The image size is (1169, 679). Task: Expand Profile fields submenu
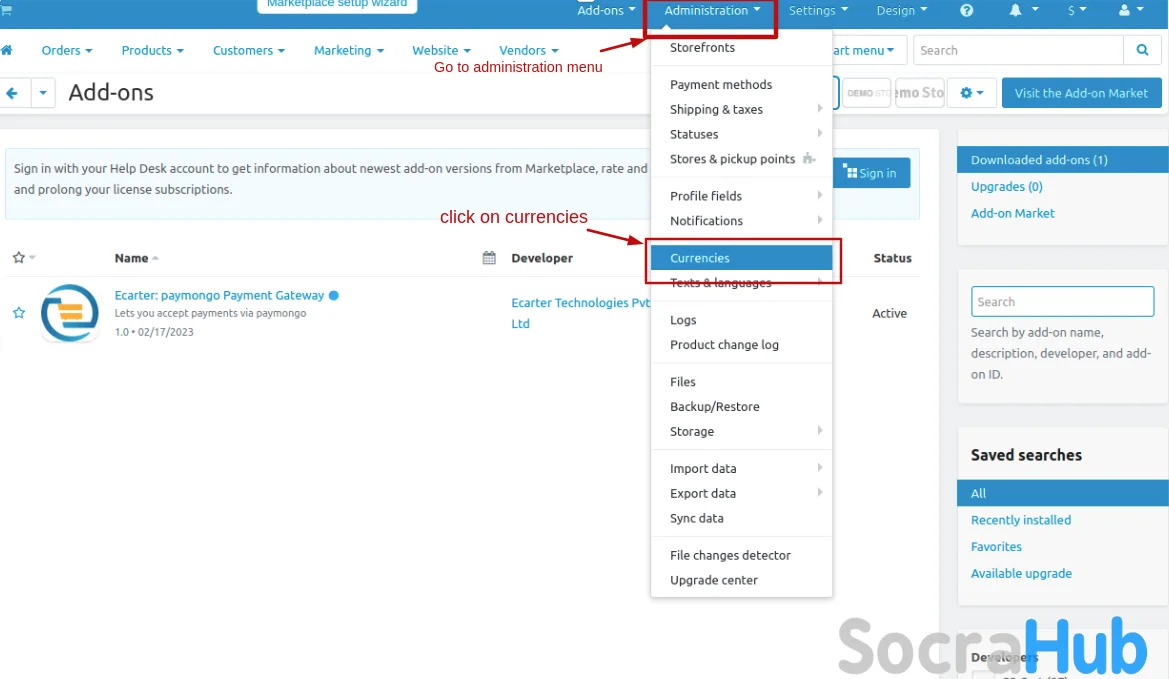pyautogui.click(x=741, y=196)
